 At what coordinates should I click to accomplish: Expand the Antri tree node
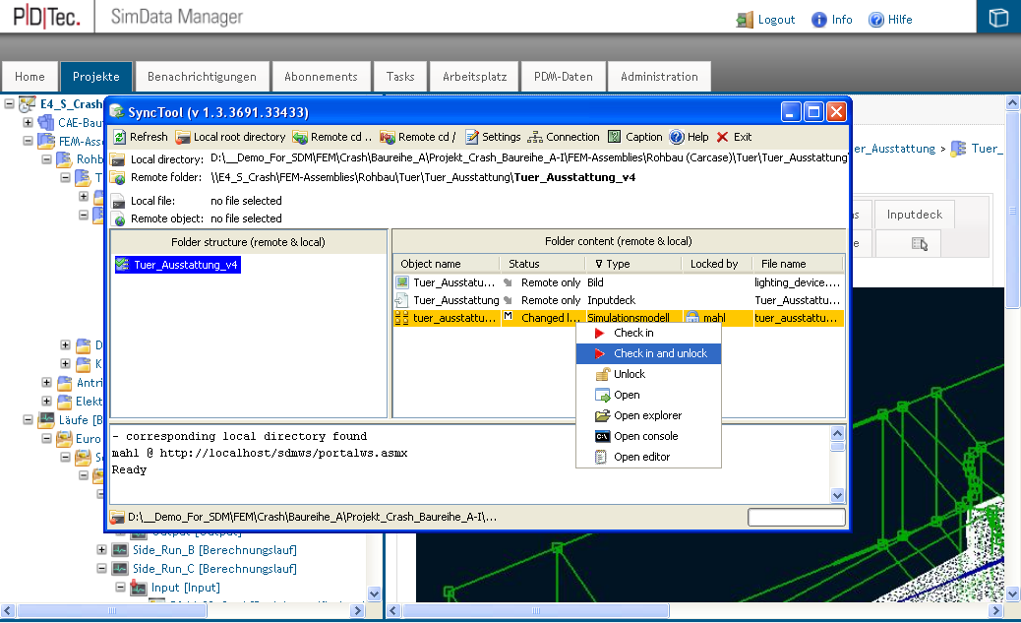coord(47,382)
